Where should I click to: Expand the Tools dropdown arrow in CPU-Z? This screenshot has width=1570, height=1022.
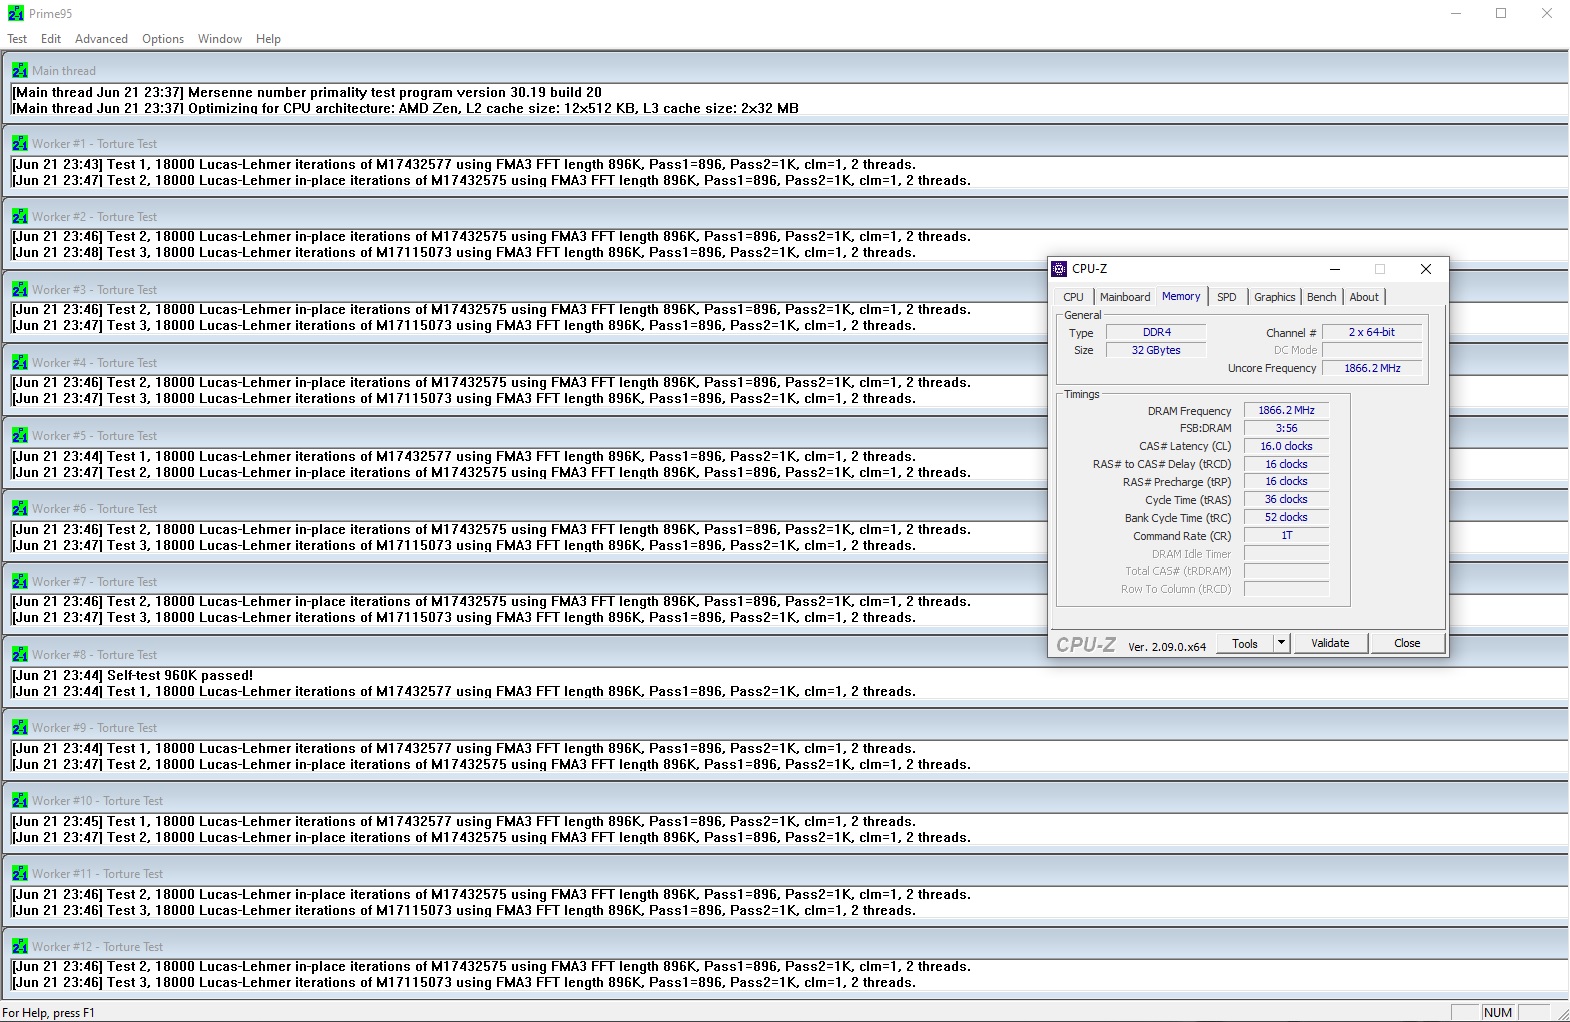point(1281,643)
